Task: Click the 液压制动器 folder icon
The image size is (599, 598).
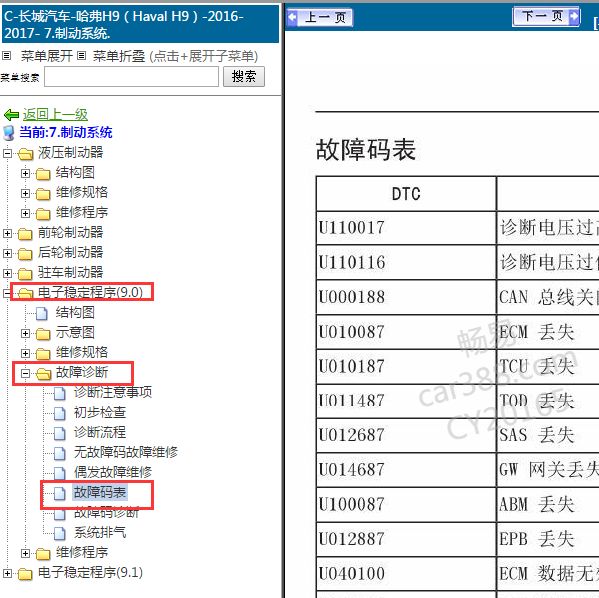Action: pyautogui.click(x=25, y=154)
